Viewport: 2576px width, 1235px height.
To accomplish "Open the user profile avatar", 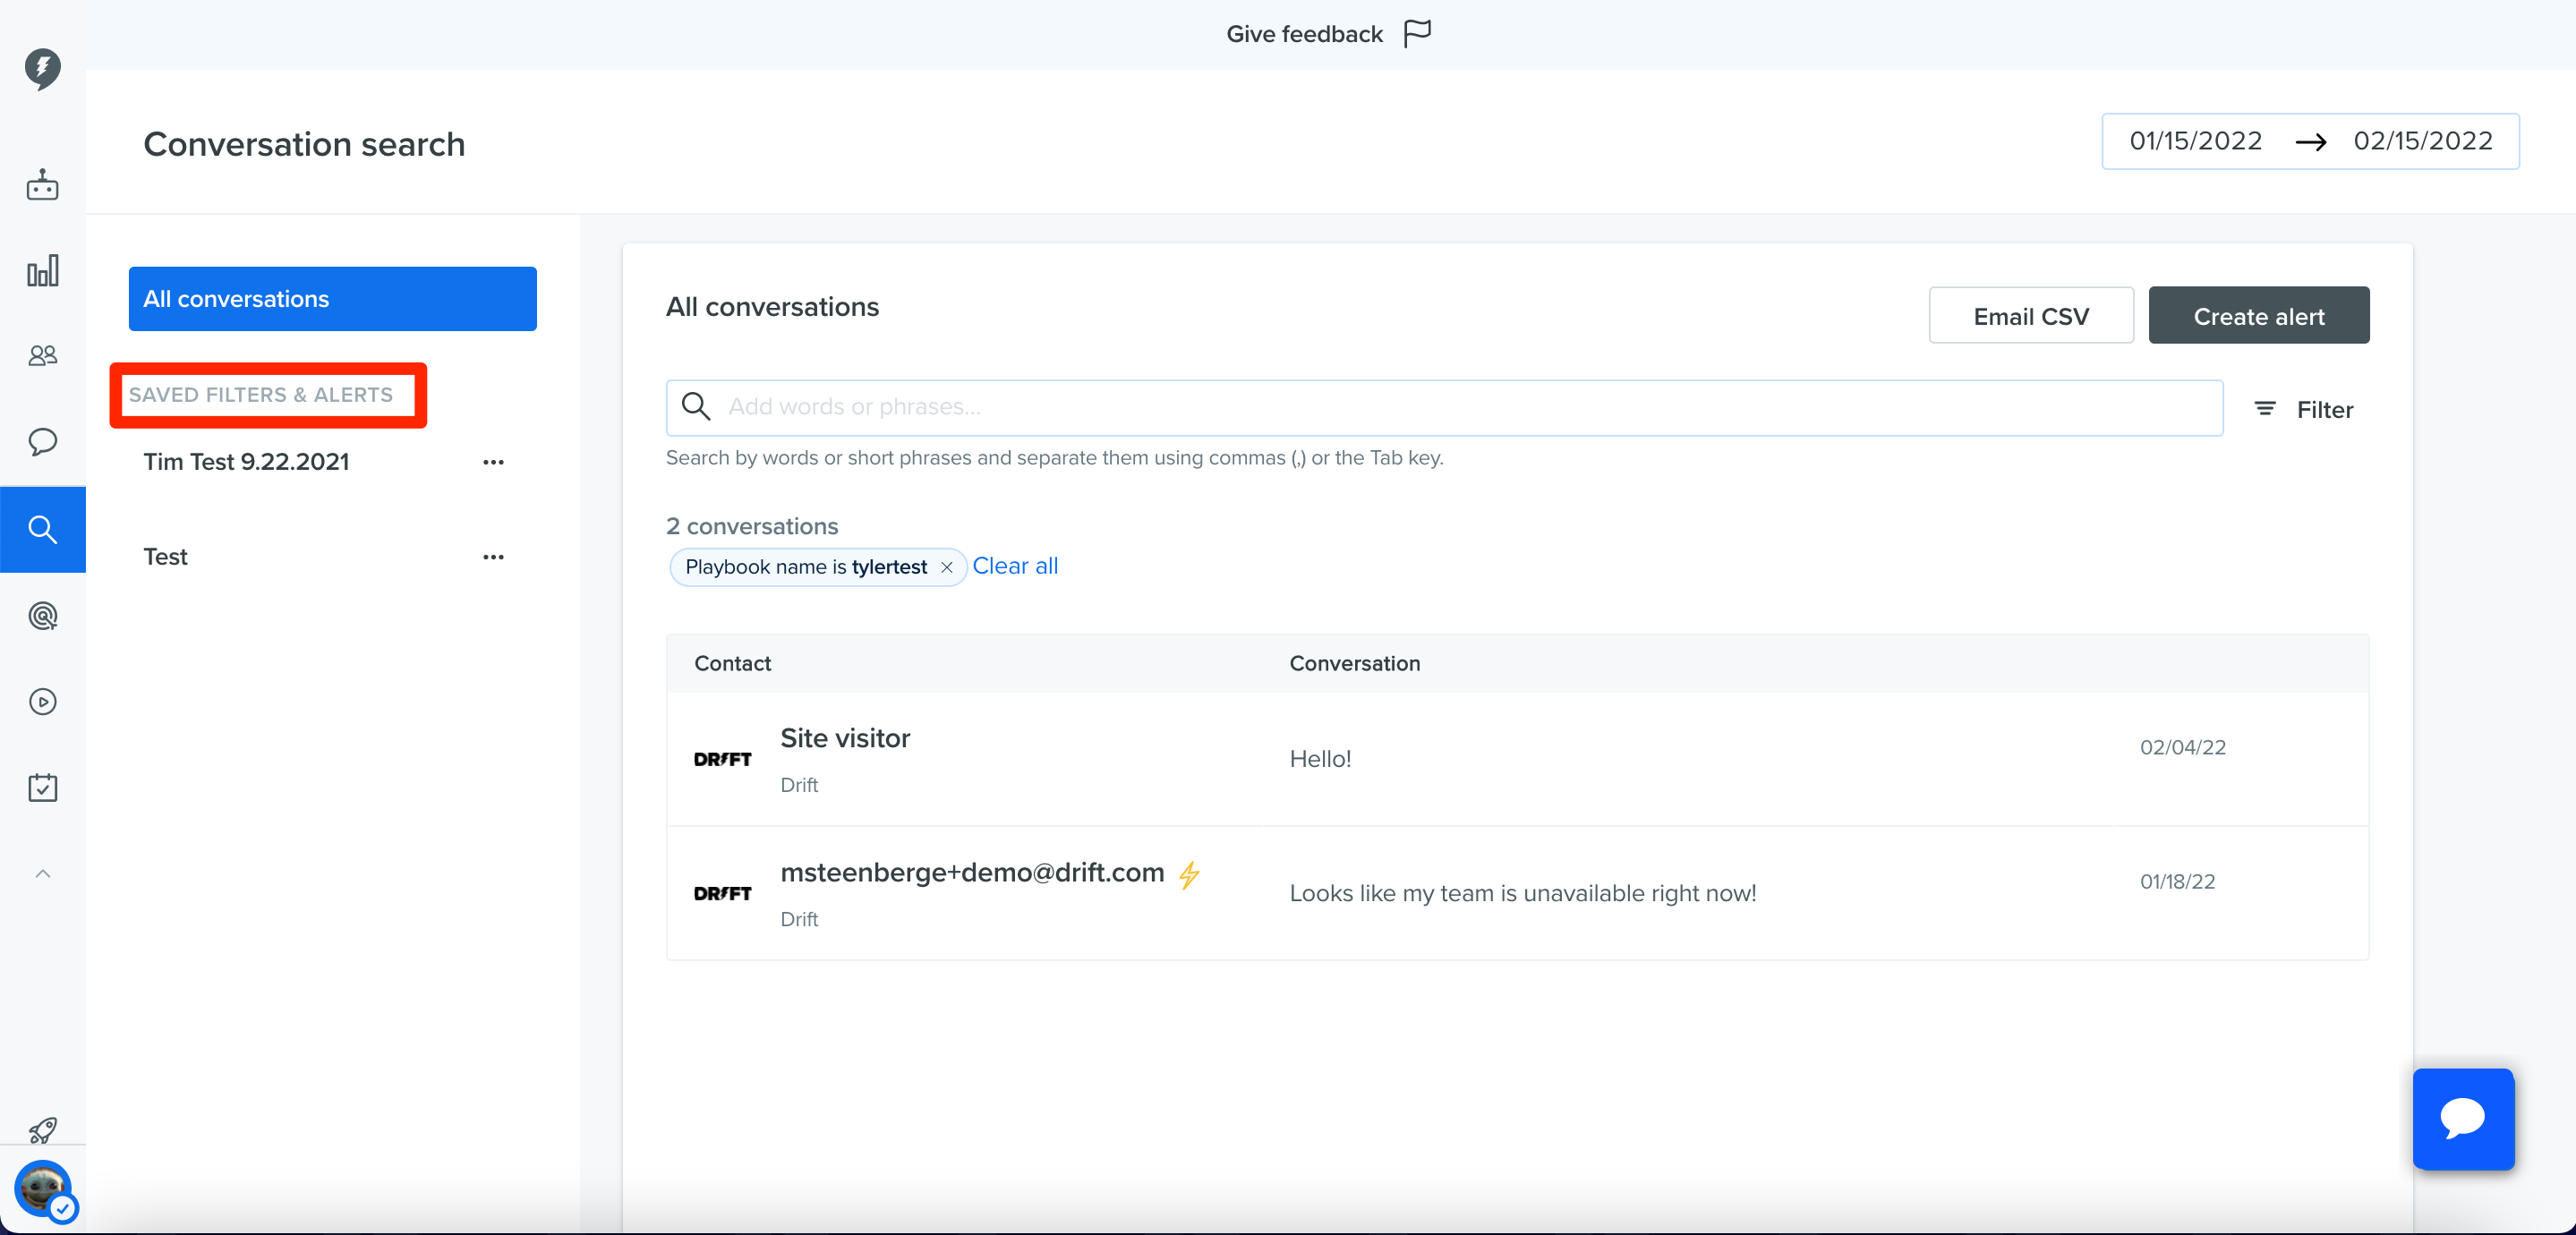I will click(44, 1190).
